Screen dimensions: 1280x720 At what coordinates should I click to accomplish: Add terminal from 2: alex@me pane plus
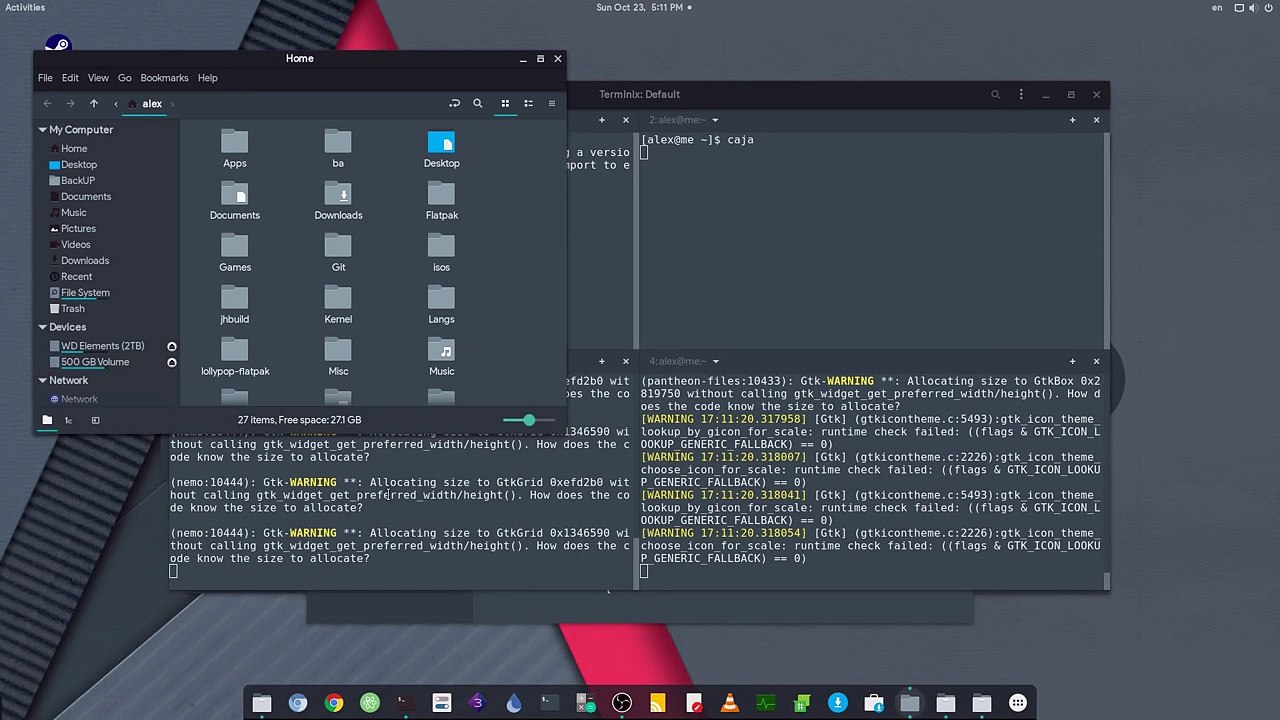coord(1072,120)
